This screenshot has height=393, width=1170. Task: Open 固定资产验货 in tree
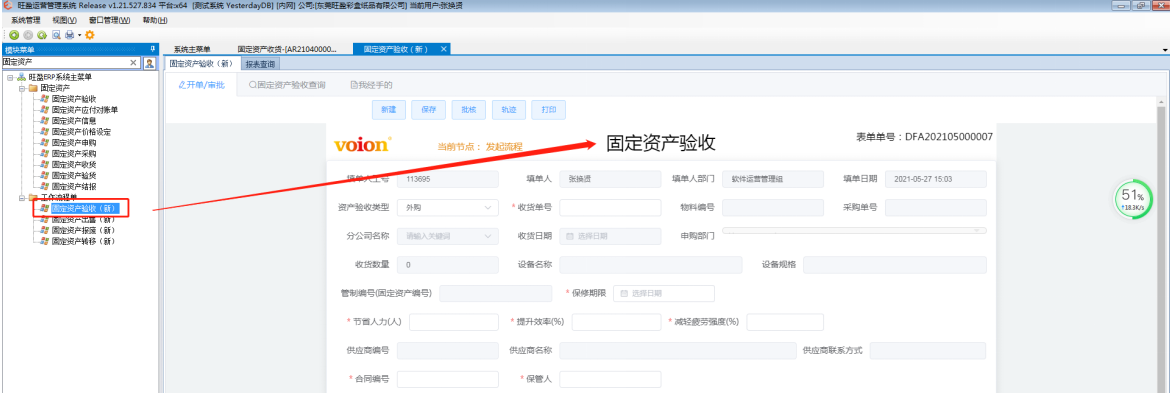[74, 175]
